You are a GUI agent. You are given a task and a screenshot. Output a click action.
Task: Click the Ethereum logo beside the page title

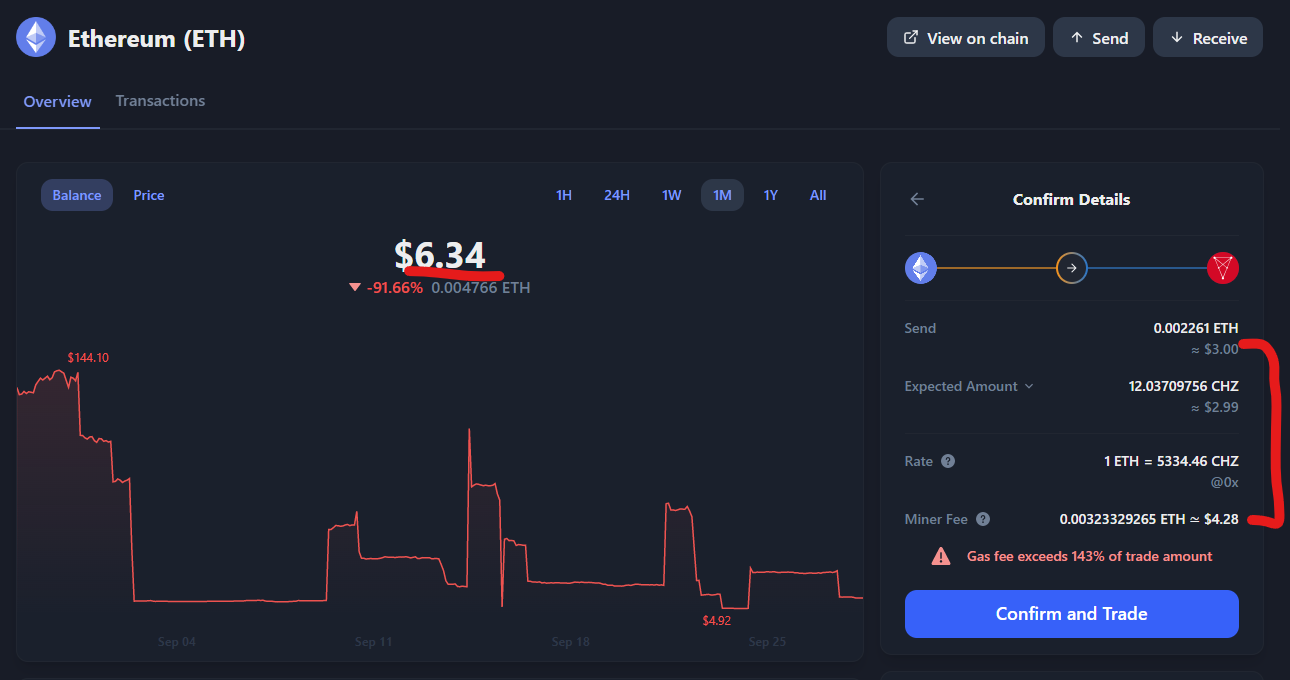point(36,38)
